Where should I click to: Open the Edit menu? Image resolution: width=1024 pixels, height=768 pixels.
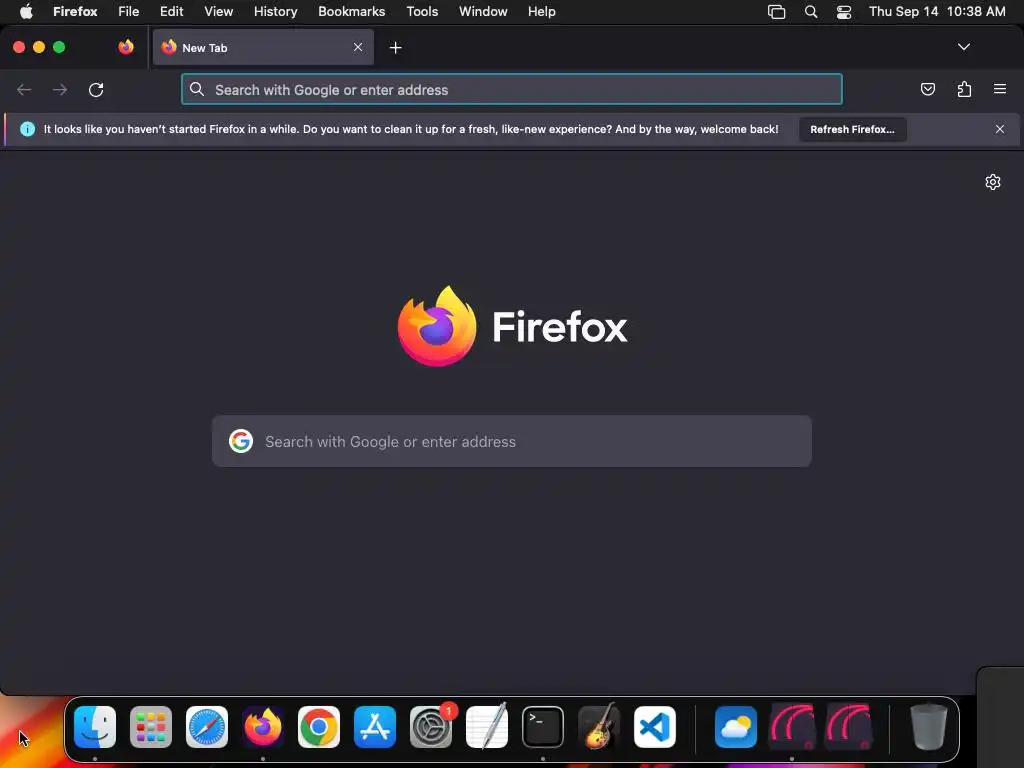click(171, 12)
